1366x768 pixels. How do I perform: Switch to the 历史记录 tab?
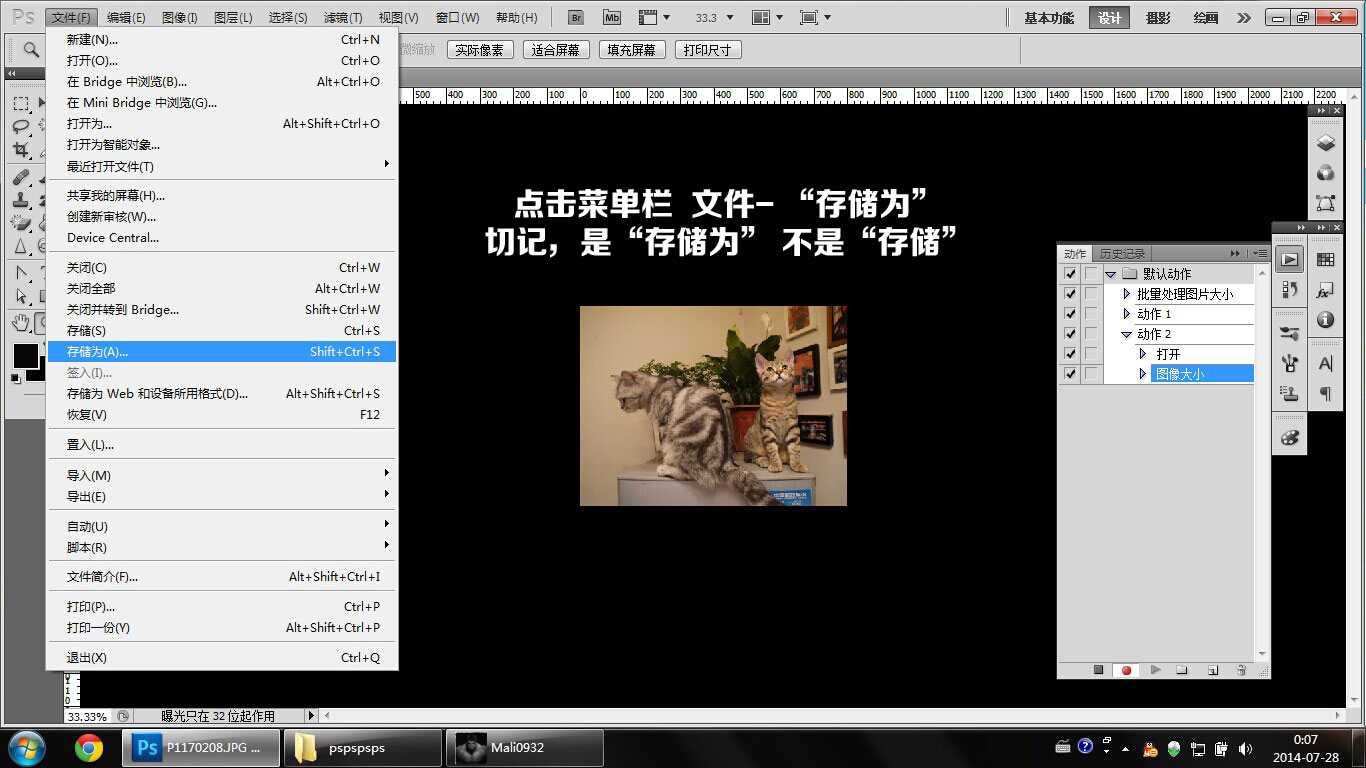coord(1122,254)
